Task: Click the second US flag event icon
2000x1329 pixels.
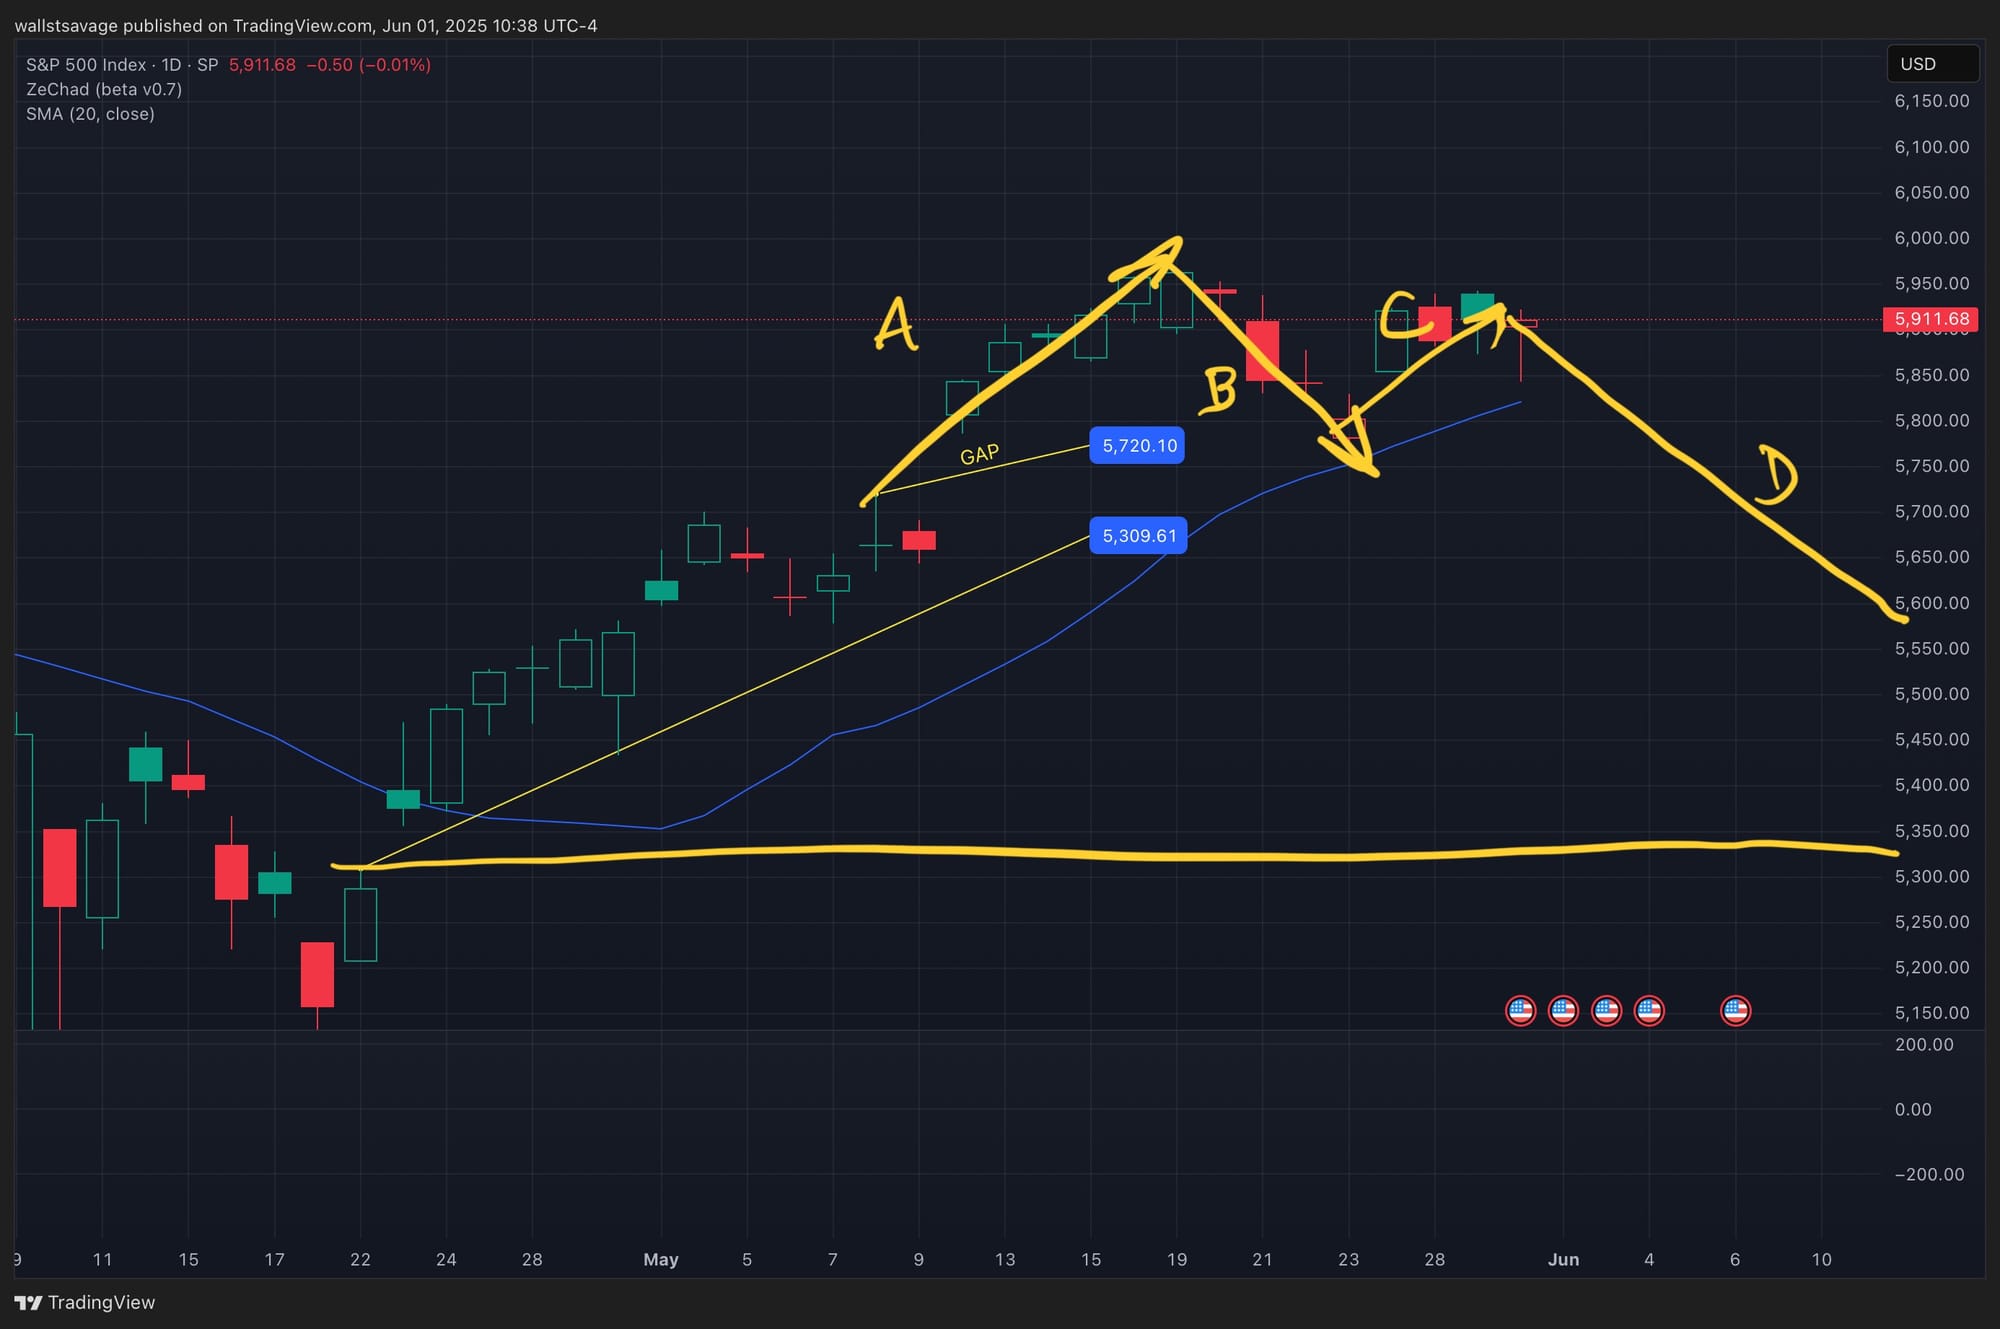Action: 1563,1011
